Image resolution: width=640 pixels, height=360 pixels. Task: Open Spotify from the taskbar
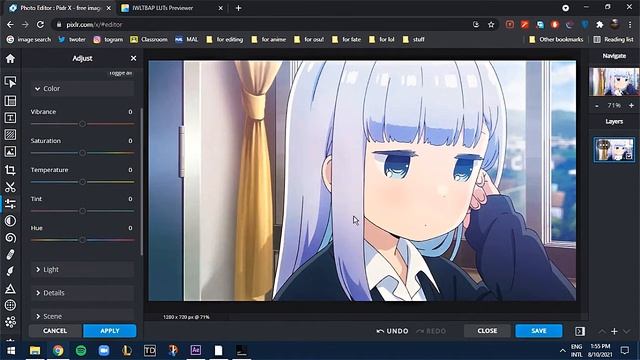pyautogui.click(x=81, y=351)
